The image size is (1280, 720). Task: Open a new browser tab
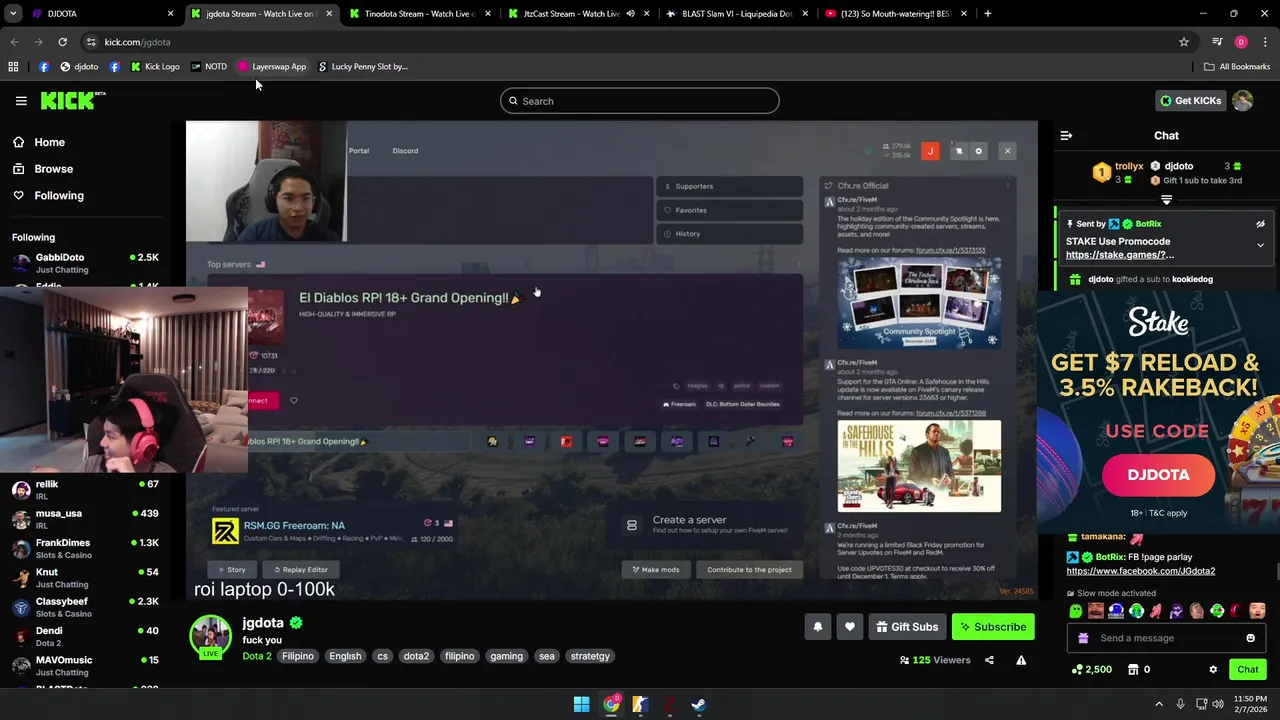(x=987, y=14)
